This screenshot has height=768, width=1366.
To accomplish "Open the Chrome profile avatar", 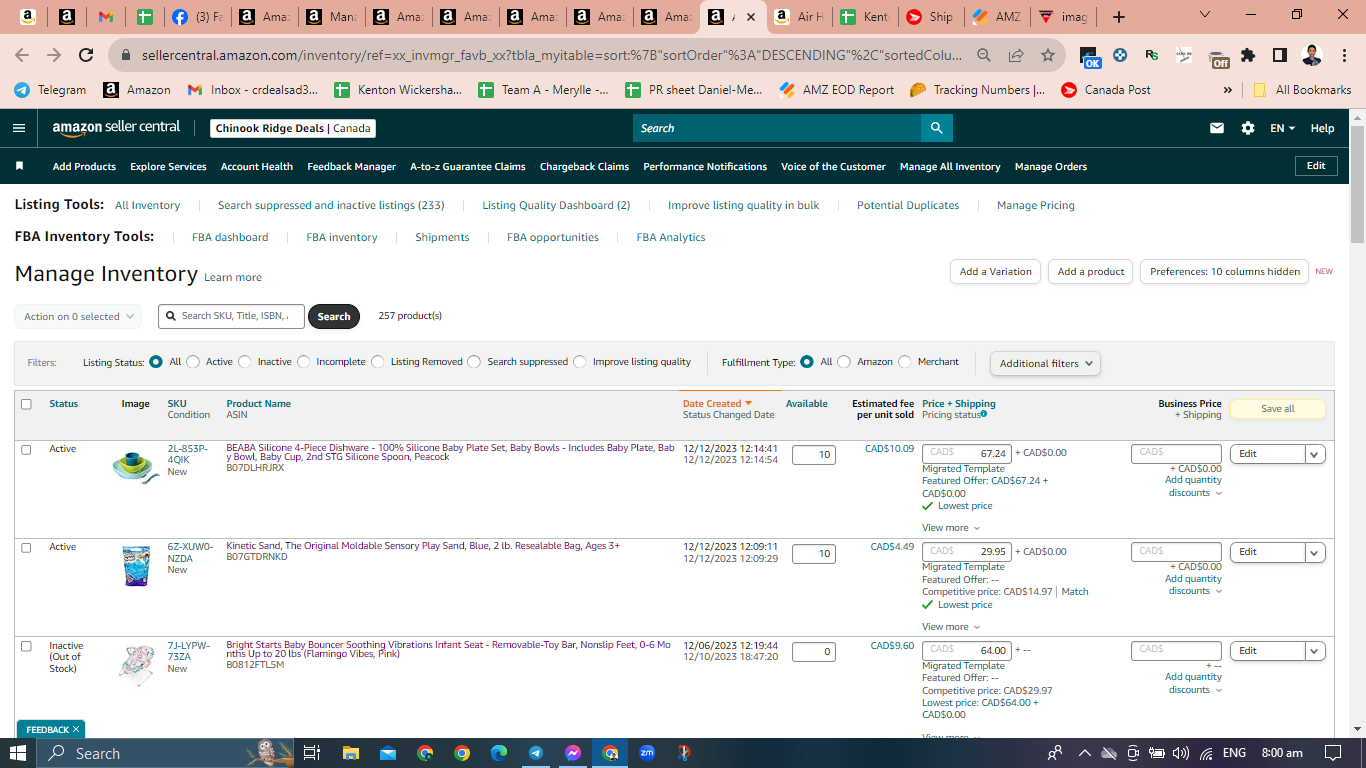I will (x=1312, y=55).
